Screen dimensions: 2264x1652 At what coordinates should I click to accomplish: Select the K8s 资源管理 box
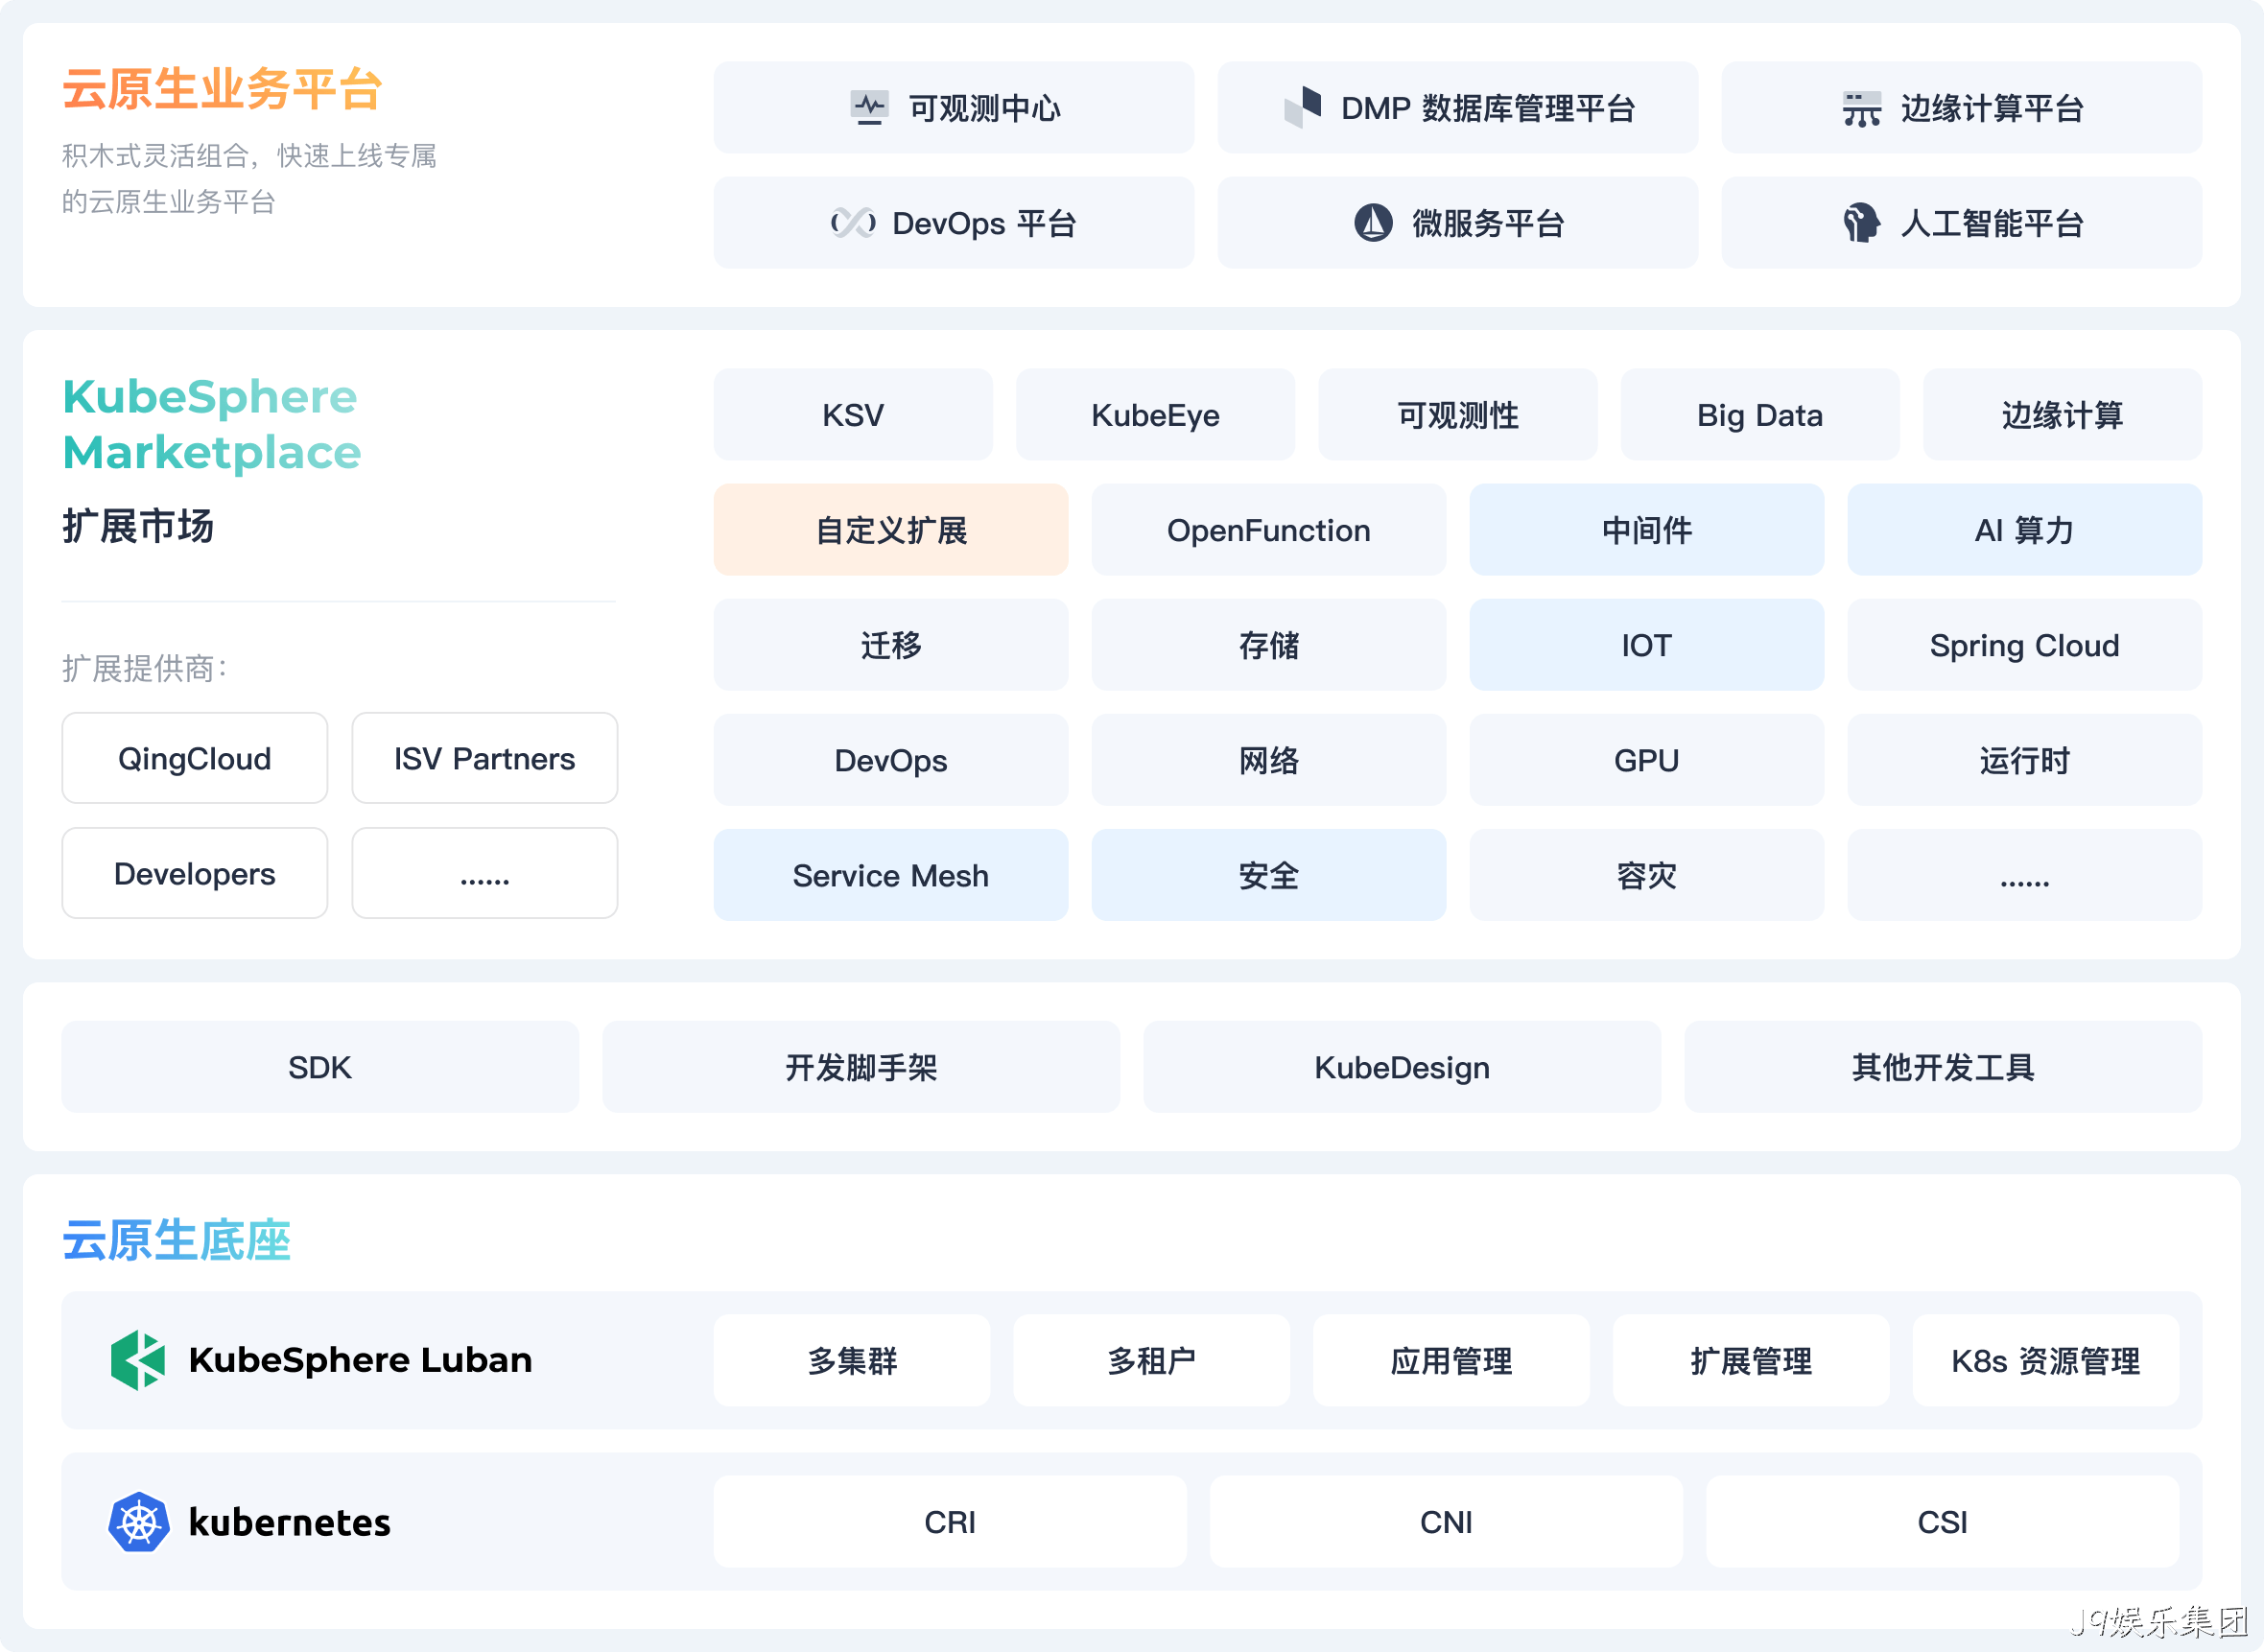tap(2046, 1360)
